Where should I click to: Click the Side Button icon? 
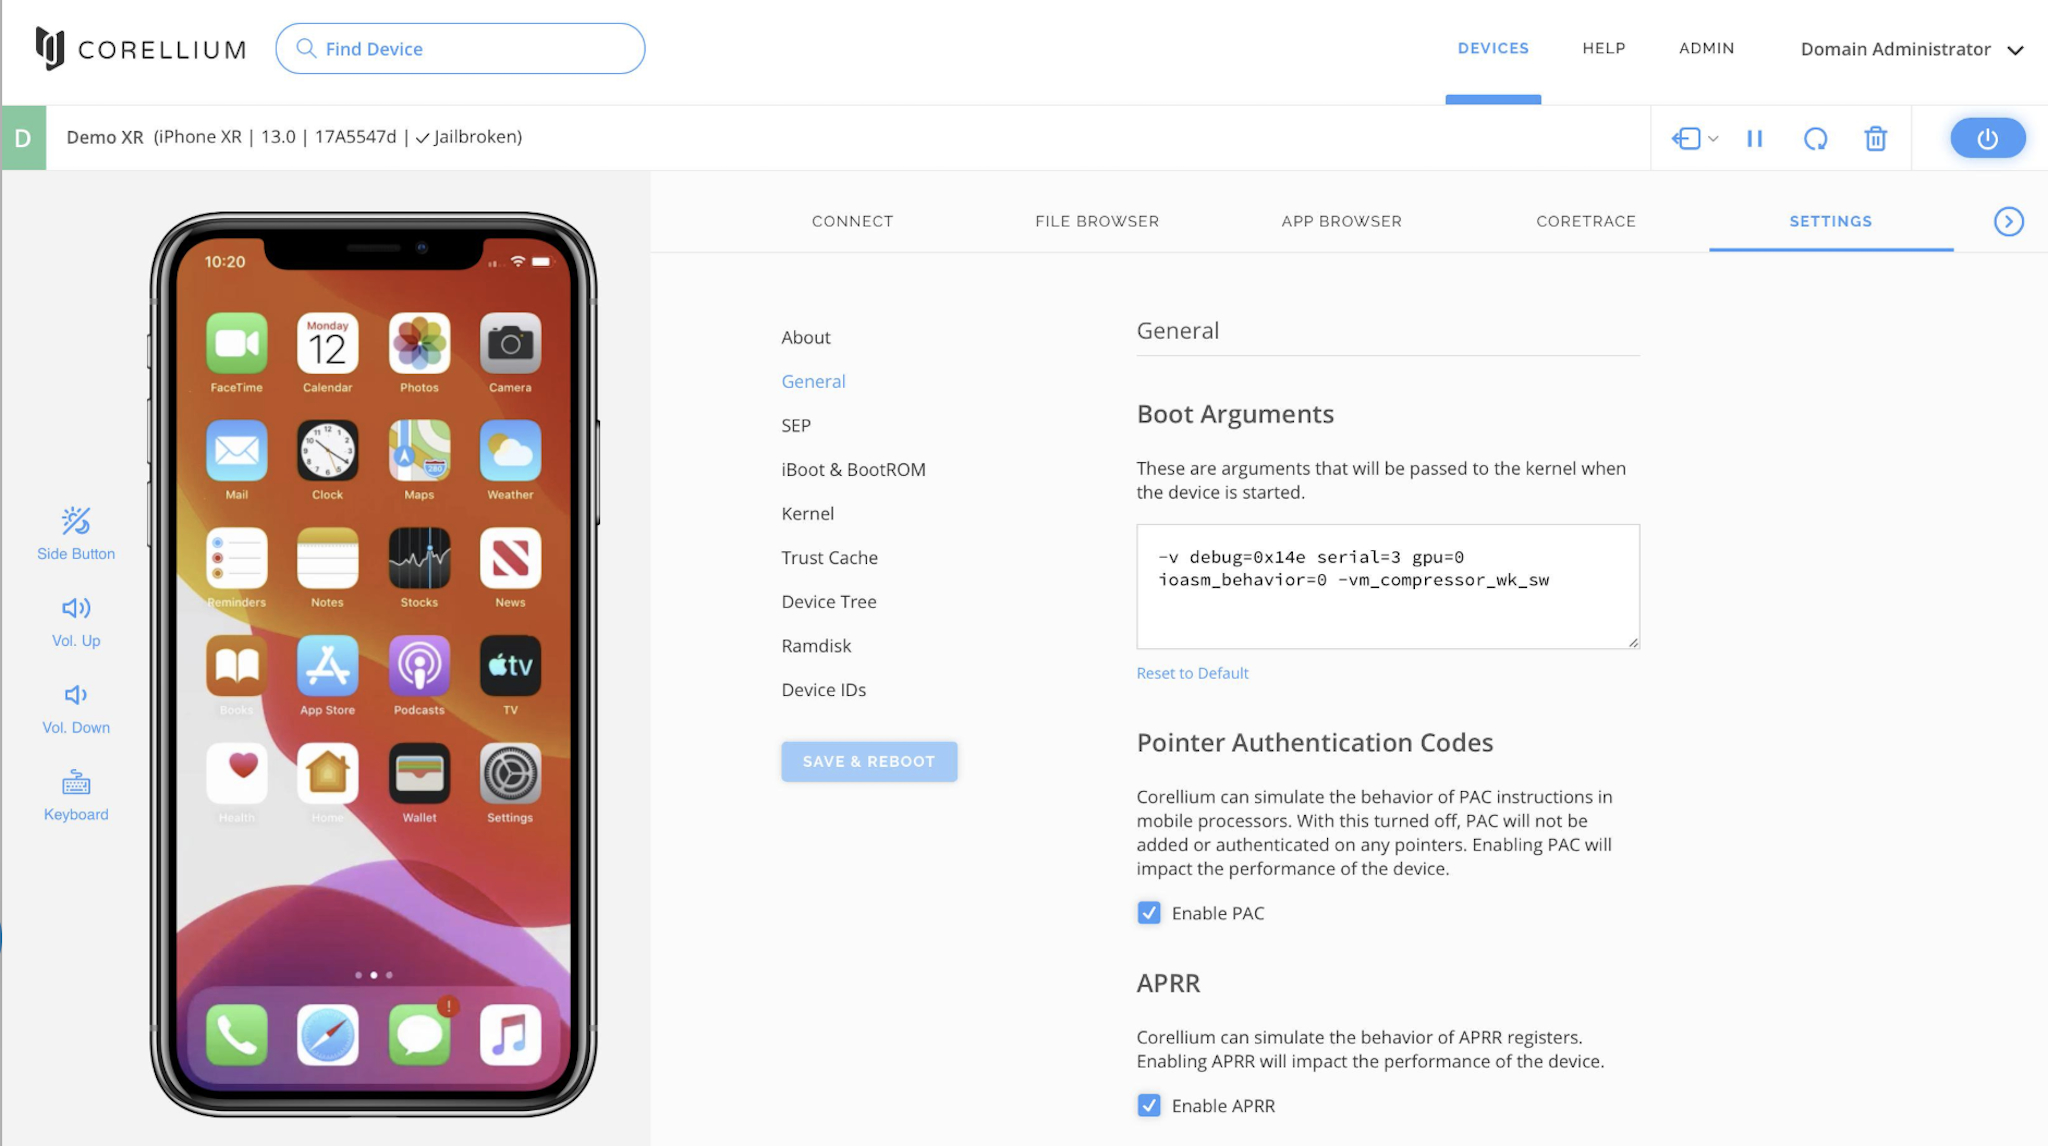pos(75,520)
